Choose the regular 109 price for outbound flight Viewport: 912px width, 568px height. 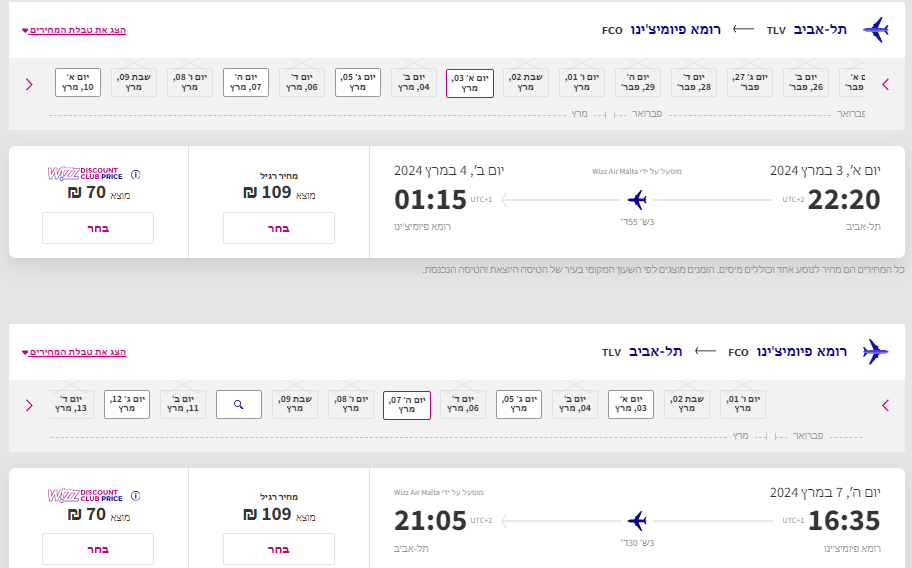[279, 228]
